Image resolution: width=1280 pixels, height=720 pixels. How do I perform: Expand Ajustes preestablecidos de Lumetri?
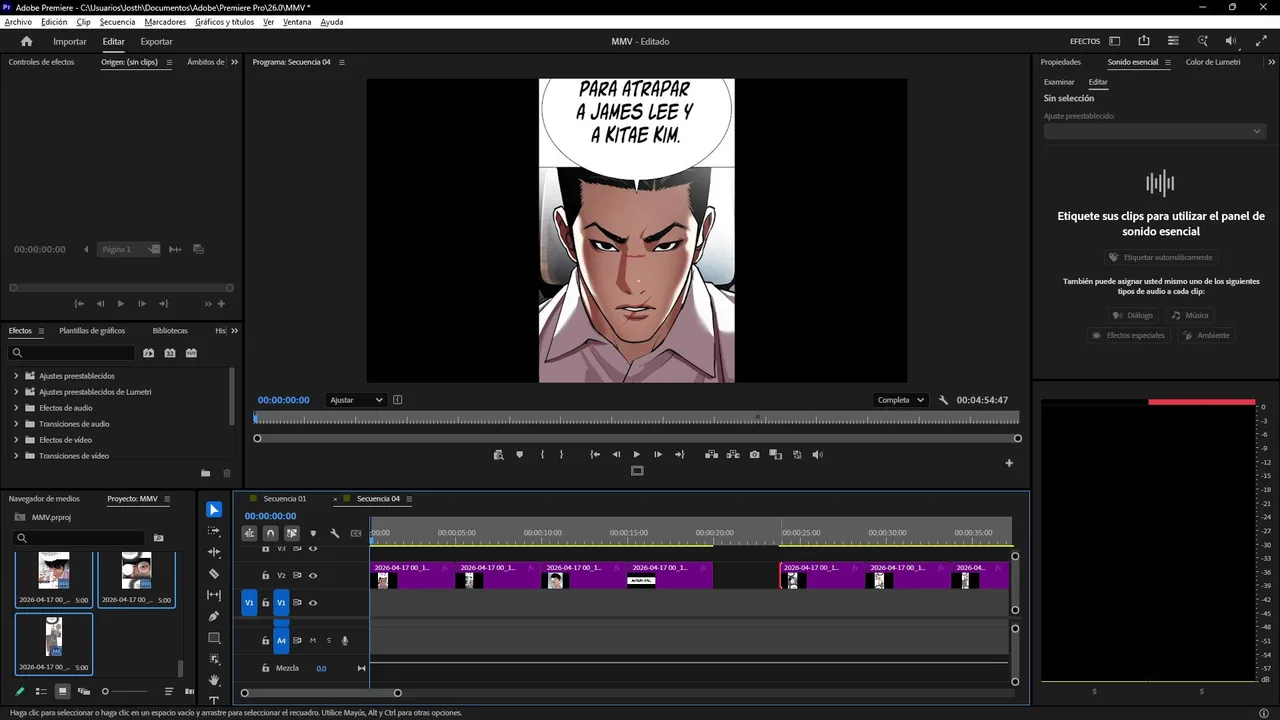pos(16,392)
